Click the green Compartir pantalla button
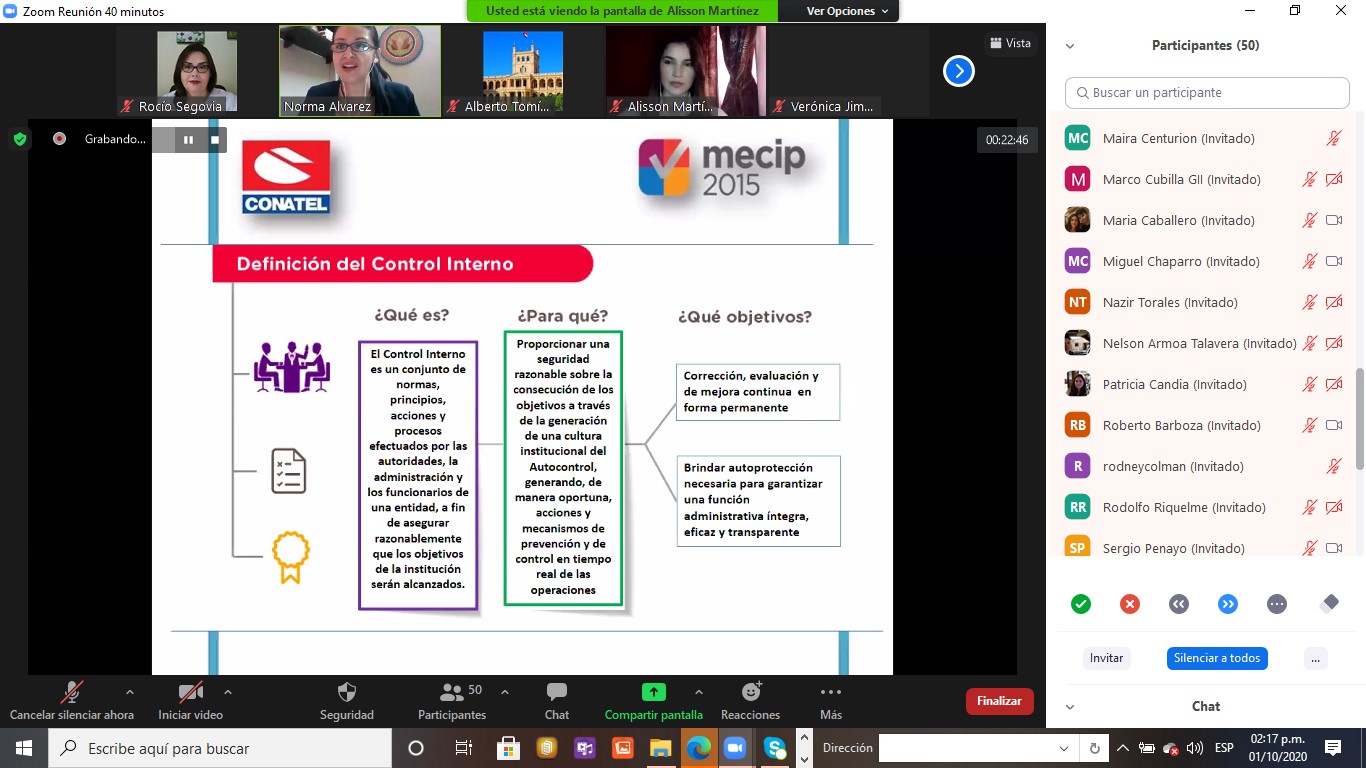 click(x=653, y=701)
